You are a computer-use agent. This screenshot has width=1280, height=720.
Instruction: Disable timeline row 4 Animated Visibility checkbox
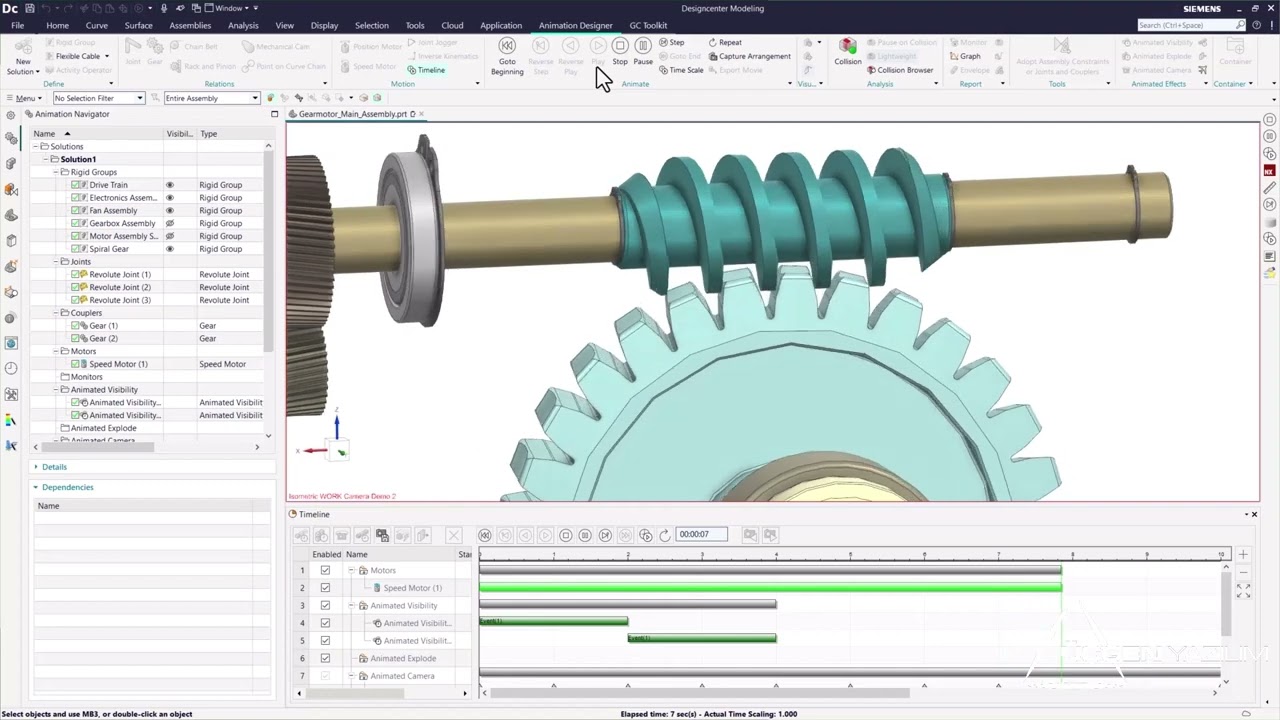coord(325,623)
